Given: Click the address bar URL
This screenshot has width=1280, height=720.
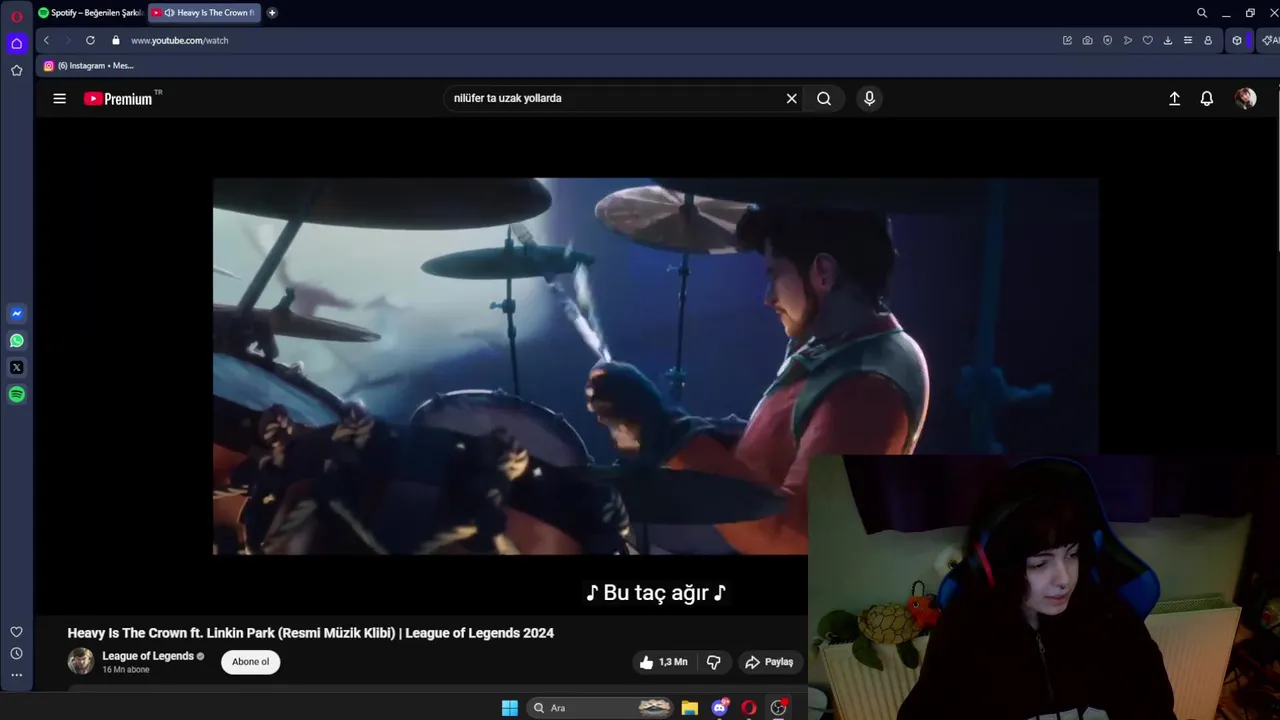Looking at the screenshot, I should point(180,40).
